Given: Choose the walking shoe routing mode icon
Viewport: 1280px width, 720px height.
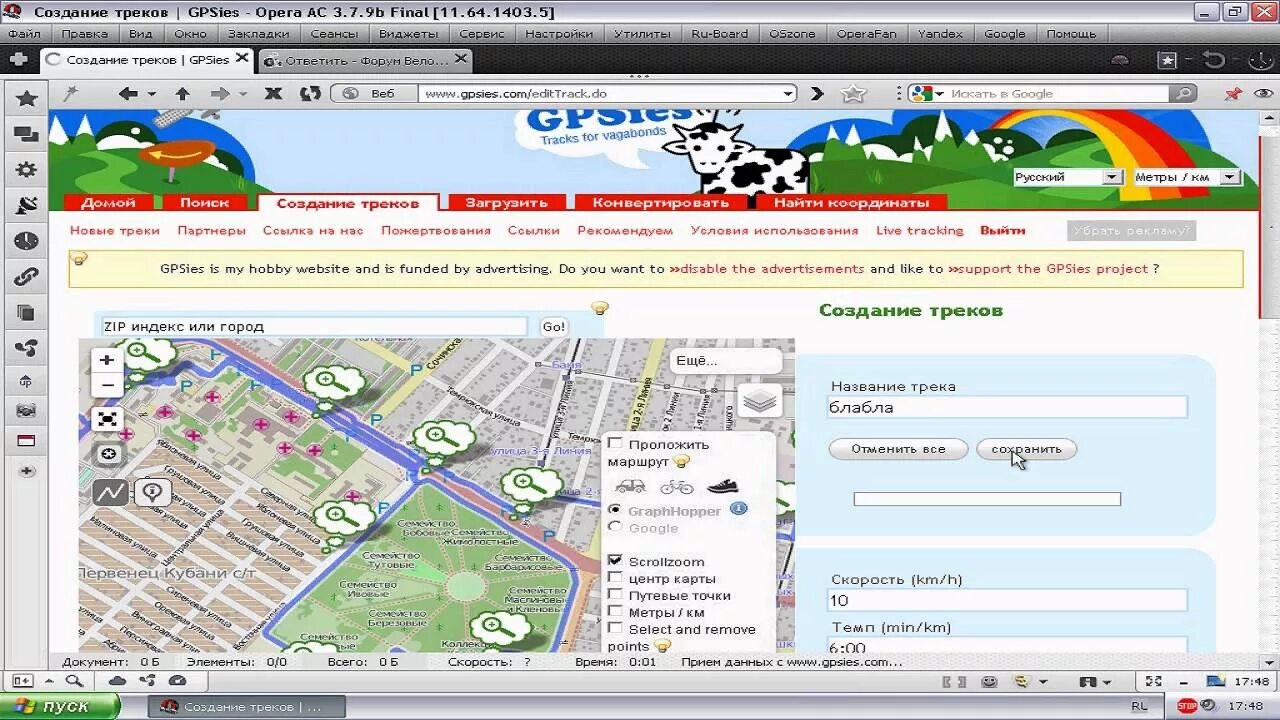Looking at the screenshot, I should [722, 487].
